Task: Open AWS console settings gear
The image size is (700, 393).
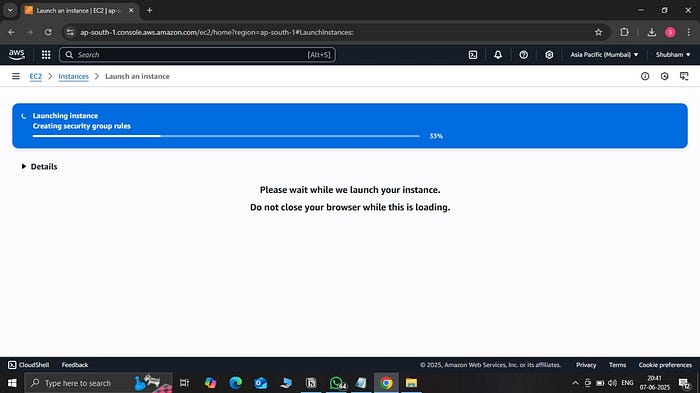Action: coord(549,54)
